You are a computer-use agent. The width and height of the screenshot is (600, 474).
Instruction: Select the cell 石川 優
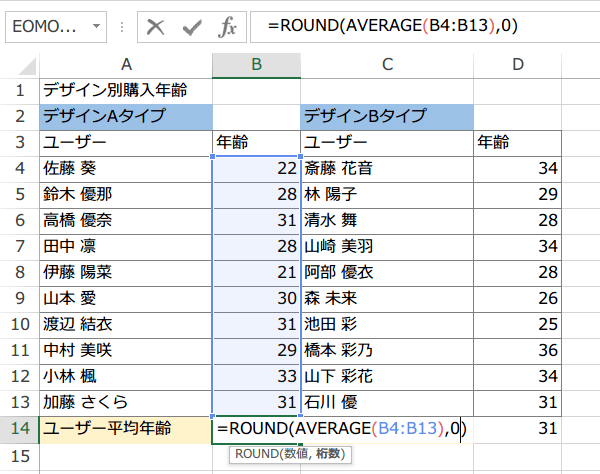click(x=387, y=403)
